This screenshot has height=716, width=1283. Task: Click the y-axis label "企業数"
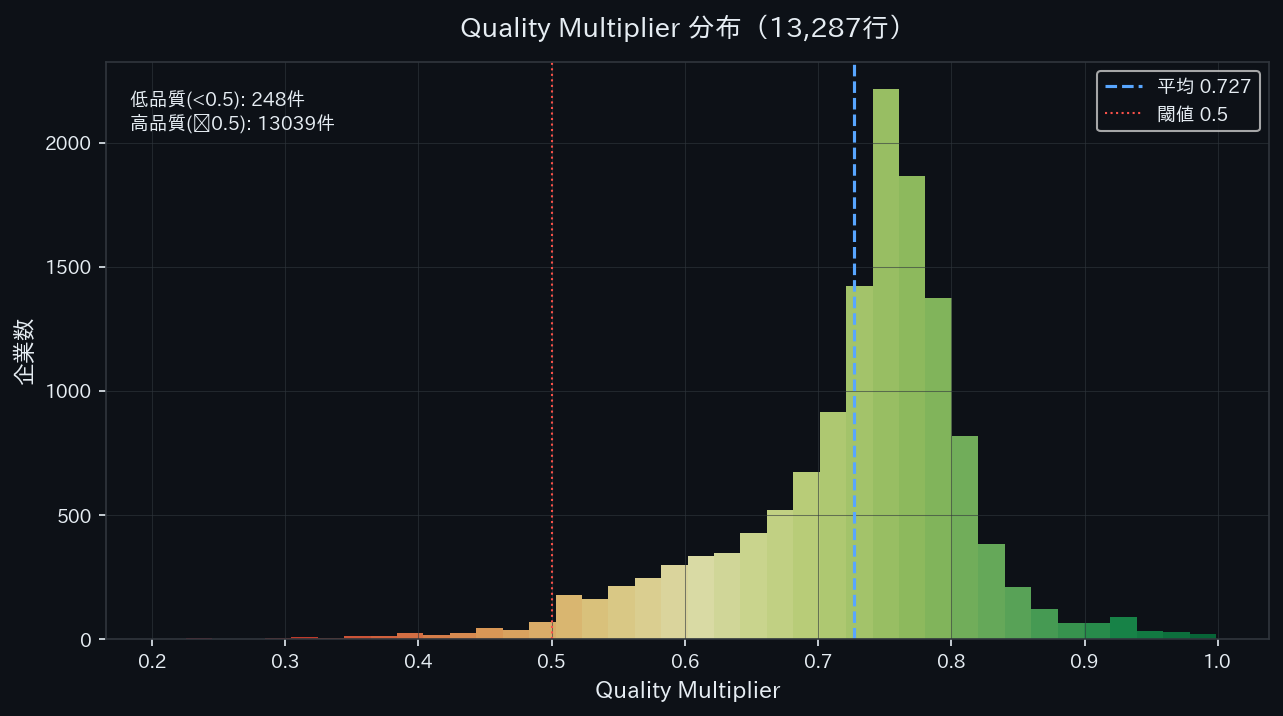[x=25, y=351]
